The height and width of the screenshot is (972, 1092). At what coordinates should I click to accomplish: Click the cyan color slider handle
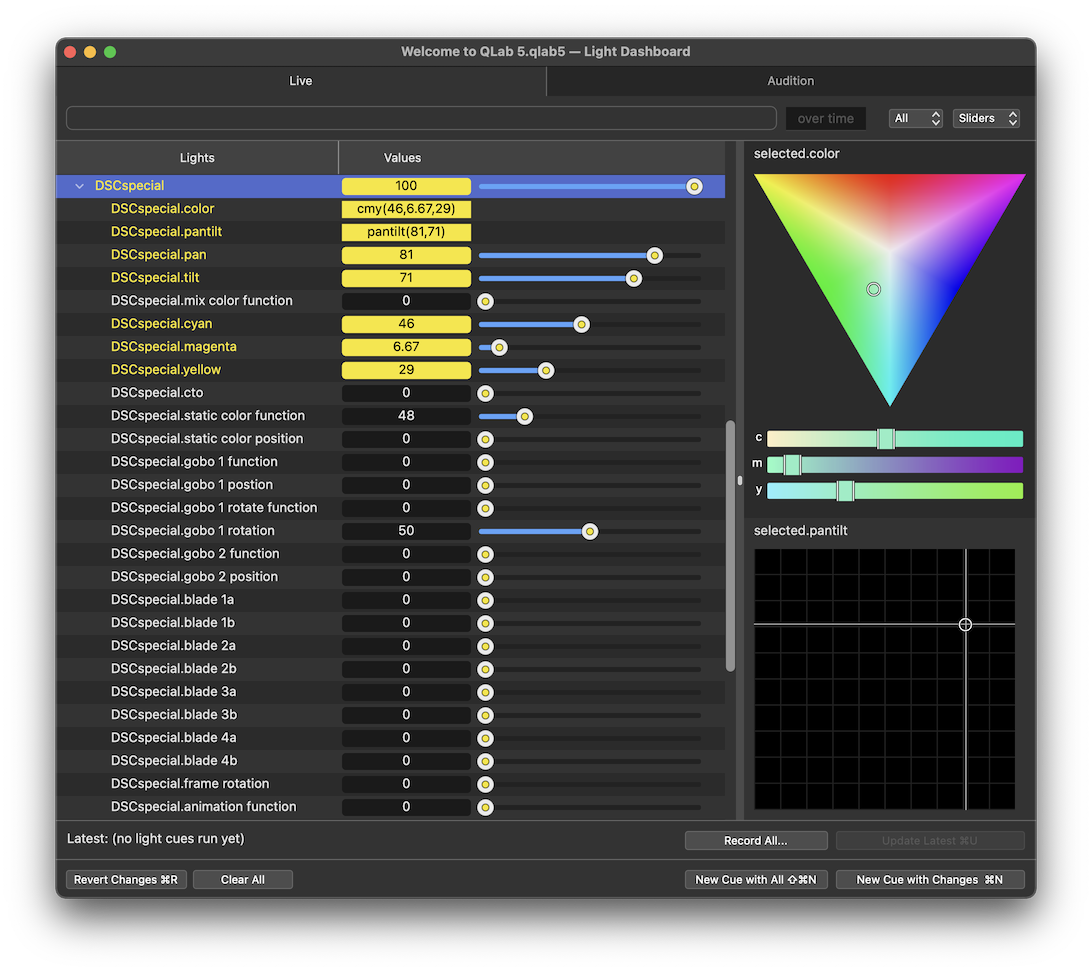pos(885,439)
